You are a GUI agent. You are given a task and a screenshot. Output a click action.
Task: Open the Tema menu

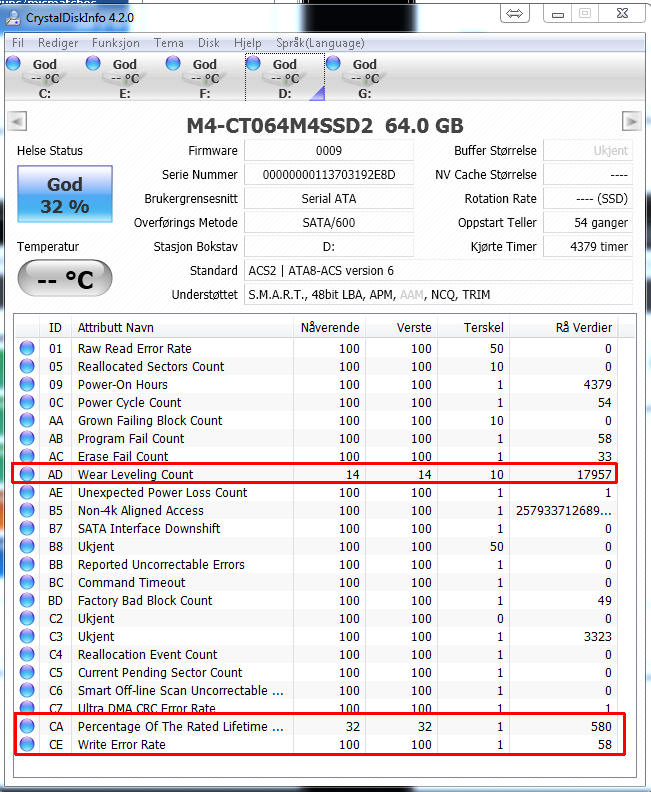click(x=169, y=43)
